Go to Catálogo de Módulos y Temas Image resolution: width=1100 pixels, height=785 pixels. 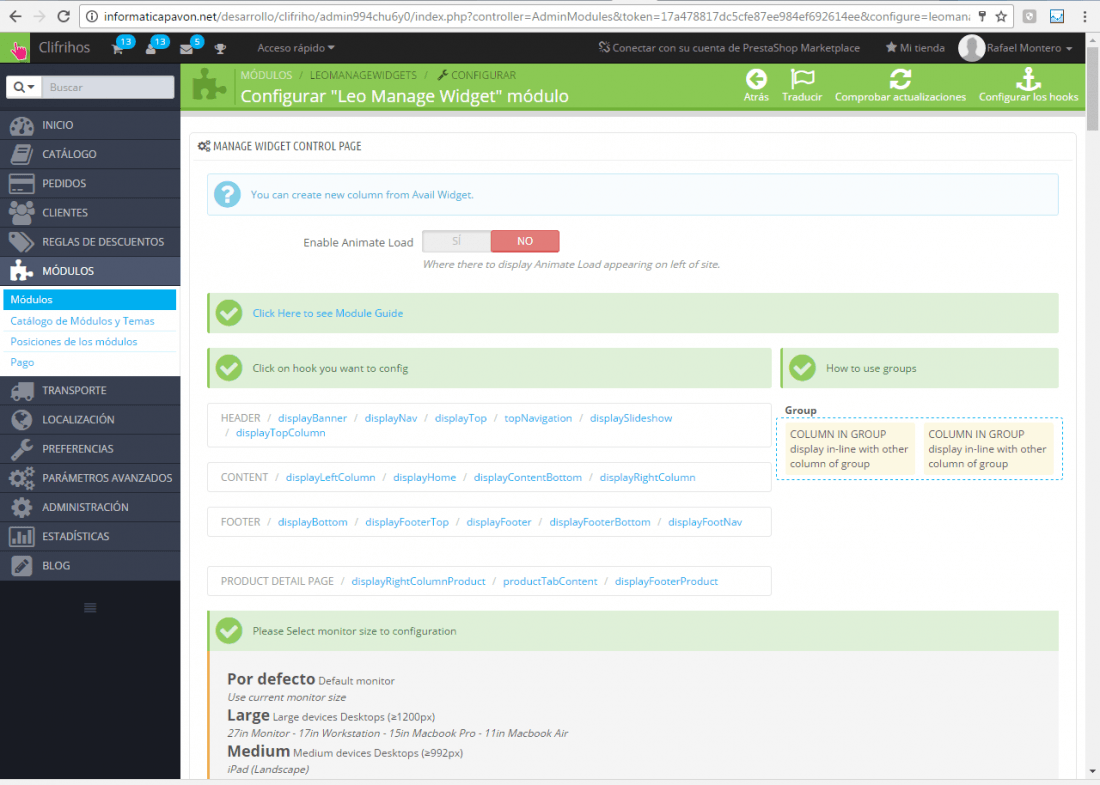pos(82,321)
